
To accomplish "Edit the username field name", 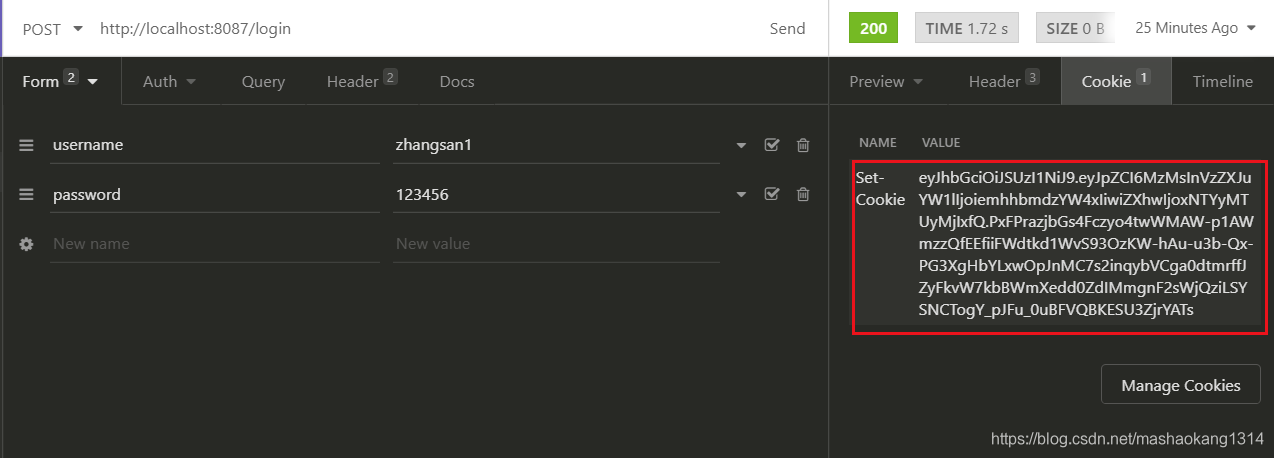I will [215, 145].
